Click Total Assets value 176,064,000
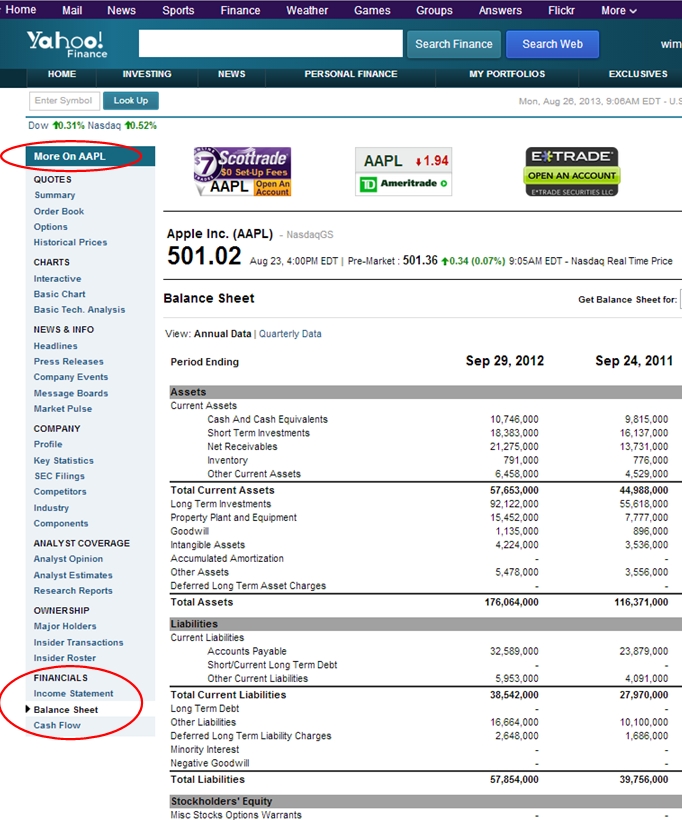This screenshot has height=820, width=682. [512, 602]
